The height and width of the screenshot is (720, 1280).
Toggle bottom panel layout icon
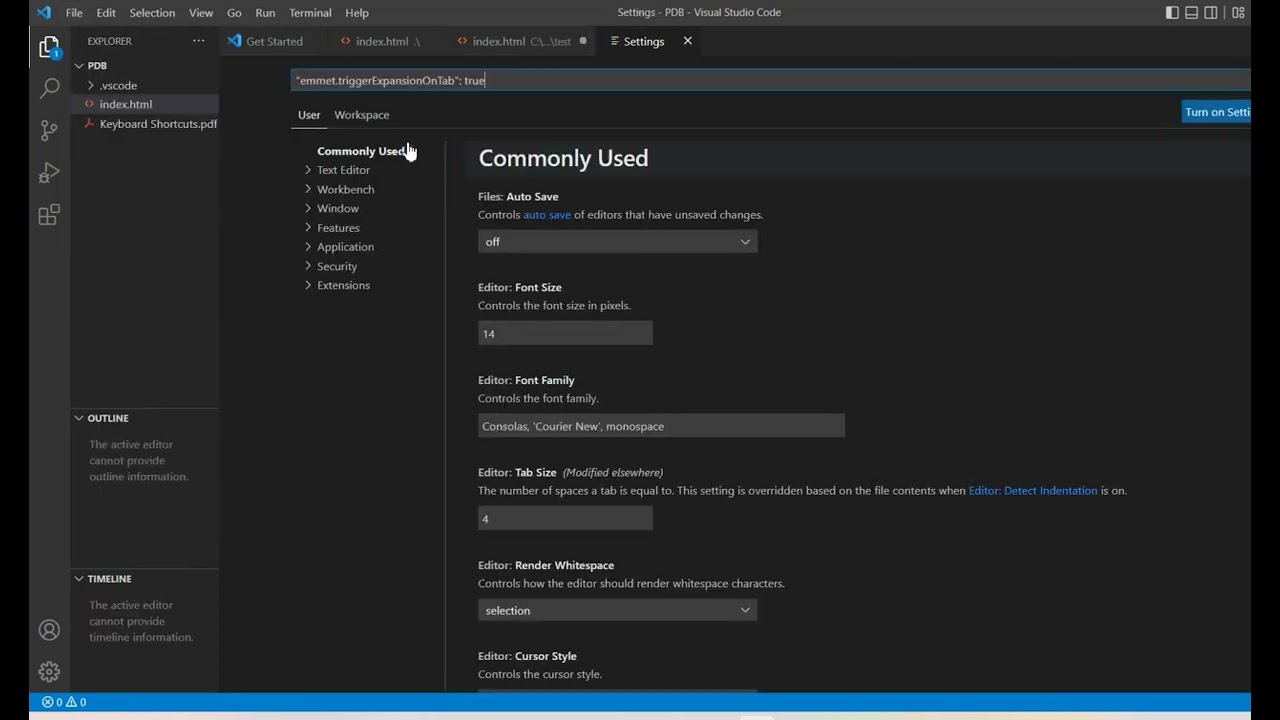1191,13
